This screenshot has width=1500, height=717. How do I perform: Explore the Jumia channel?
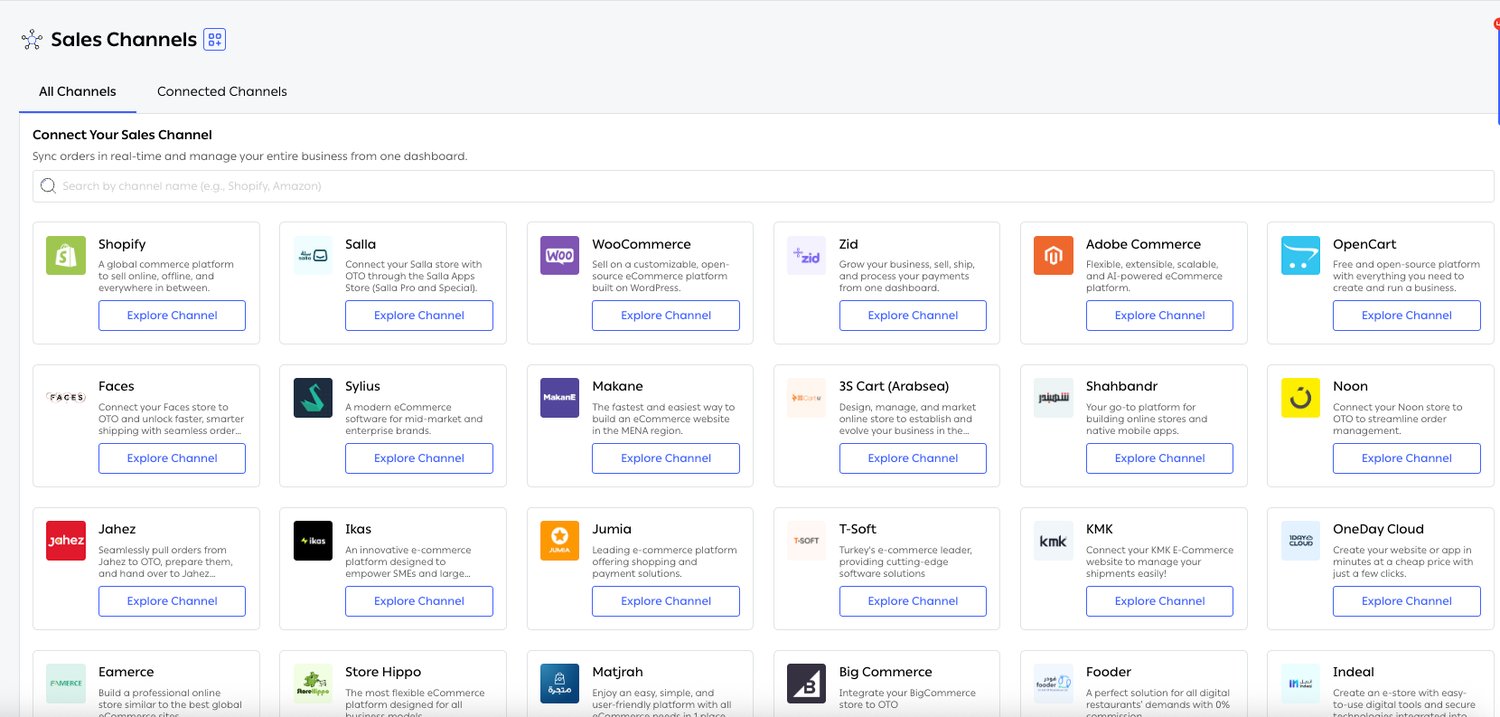pyautogui.click(x=666, y=601)
